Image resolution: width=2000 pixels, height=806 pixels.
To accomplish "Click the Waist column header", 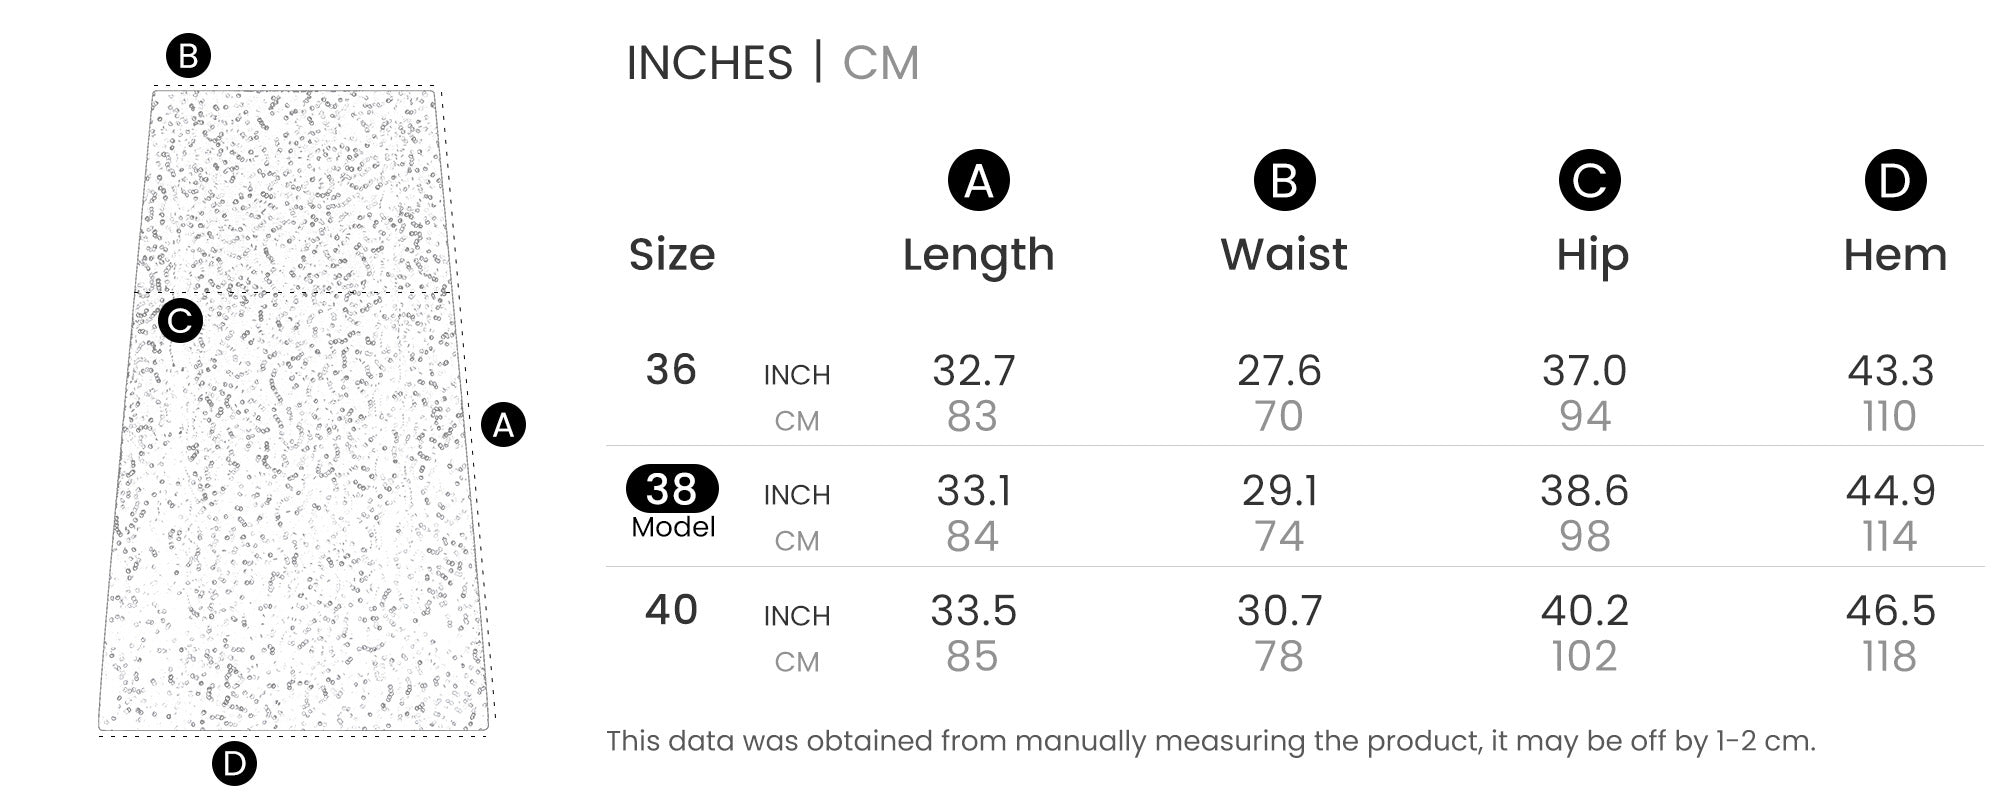I will pyautogui.click(x=1284, y=255).
